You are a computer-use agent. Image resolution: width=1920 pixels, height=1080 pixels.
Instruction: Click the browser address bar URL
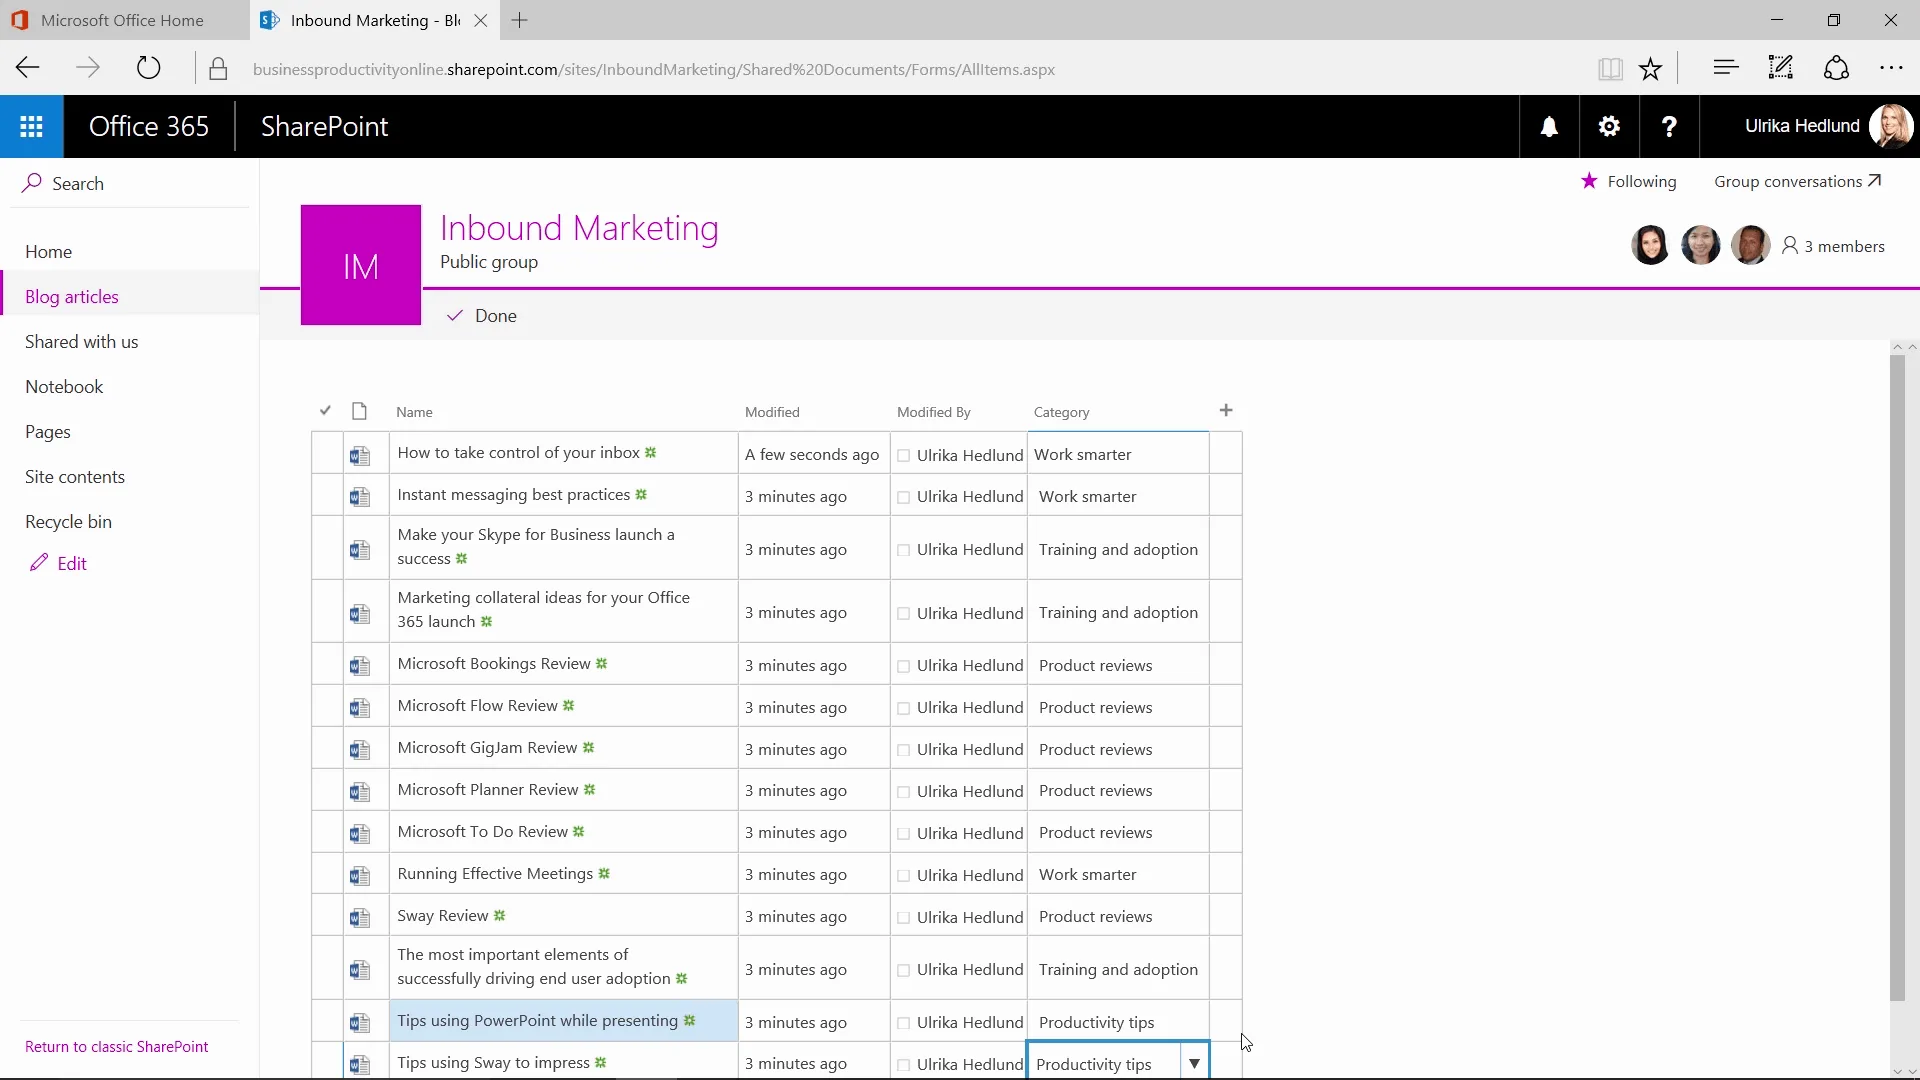click(x=654, y=69)
